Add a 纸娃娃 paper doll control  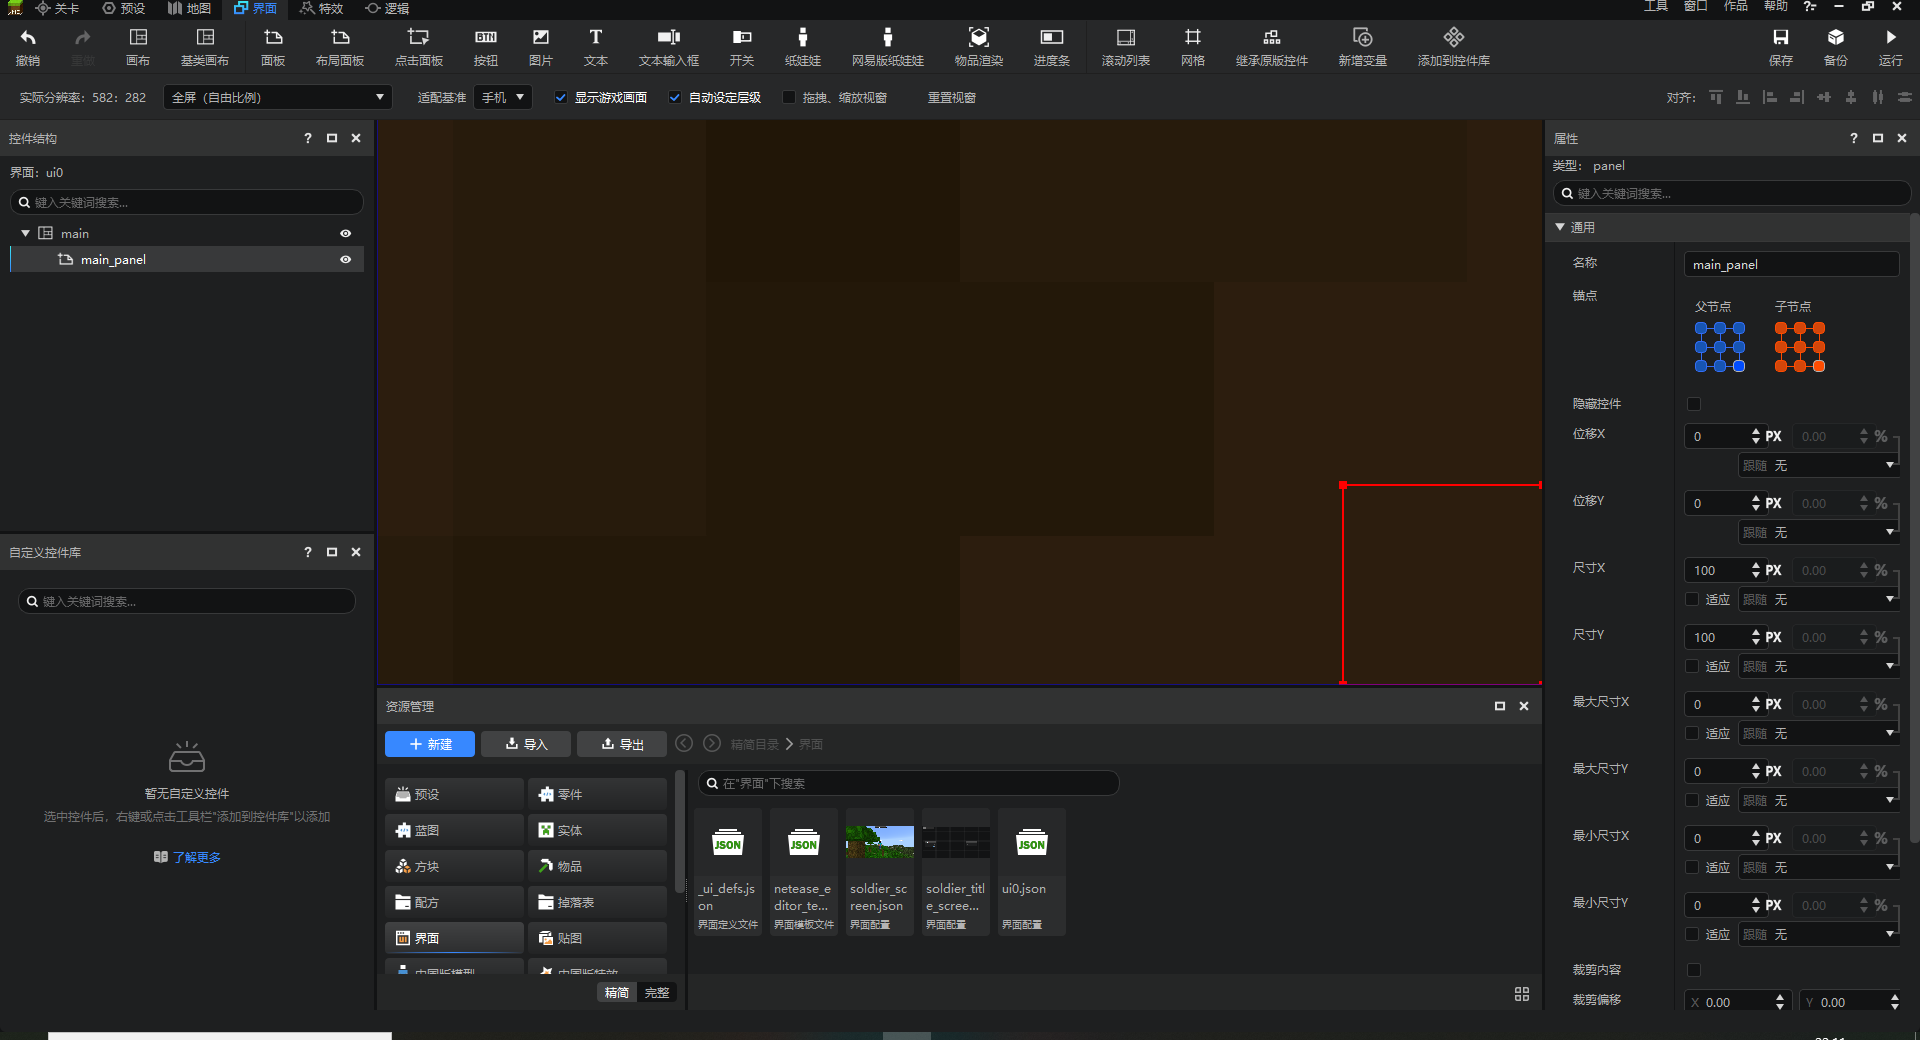pos(802,46)
